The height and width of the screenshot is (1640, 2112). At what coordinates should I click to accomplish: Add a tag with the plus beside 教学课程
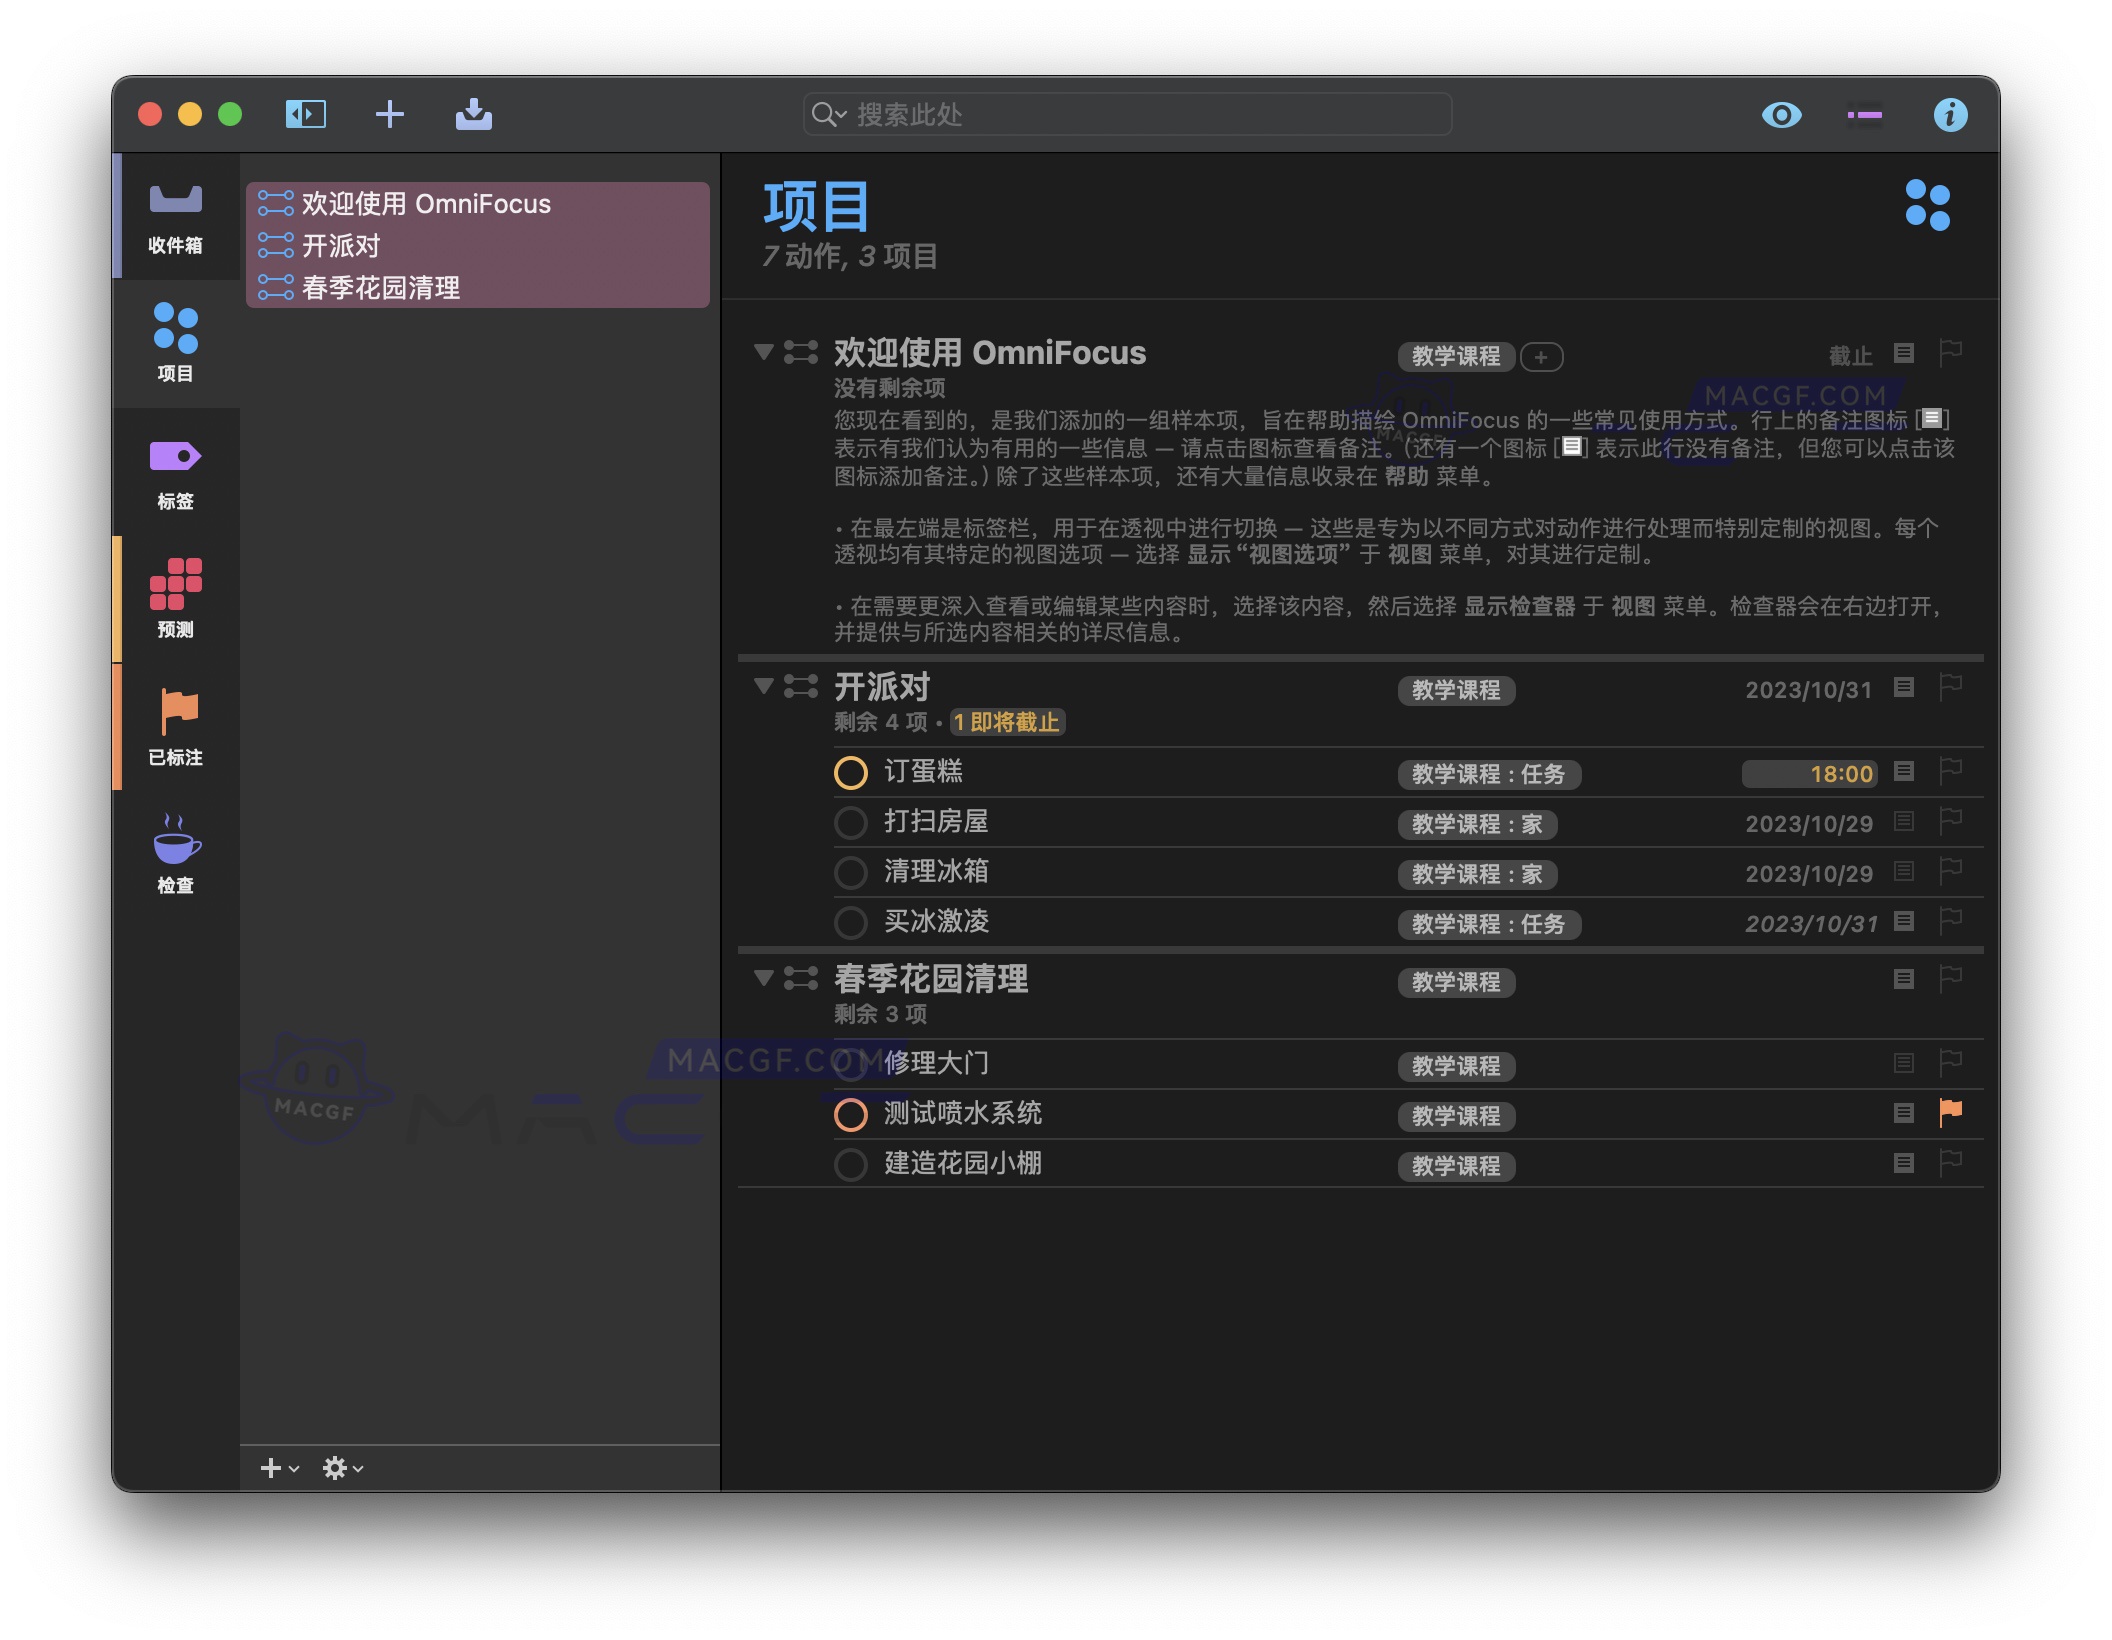[x=1541, y=357]
